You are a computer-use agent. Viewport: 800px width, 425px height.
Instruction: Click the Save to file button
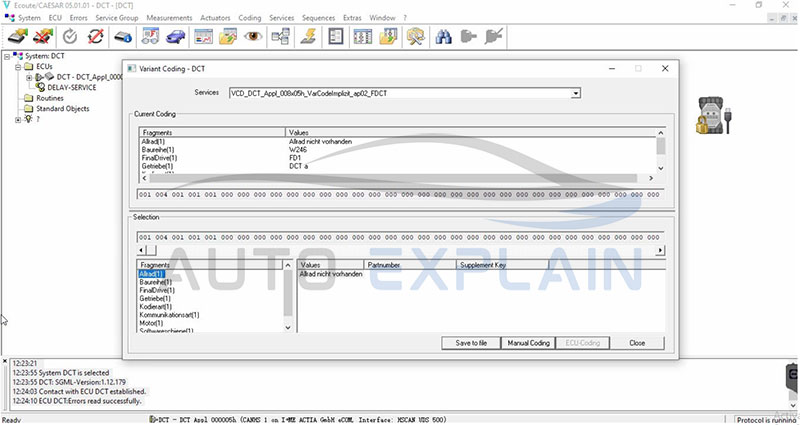click(x=471, y=343)
